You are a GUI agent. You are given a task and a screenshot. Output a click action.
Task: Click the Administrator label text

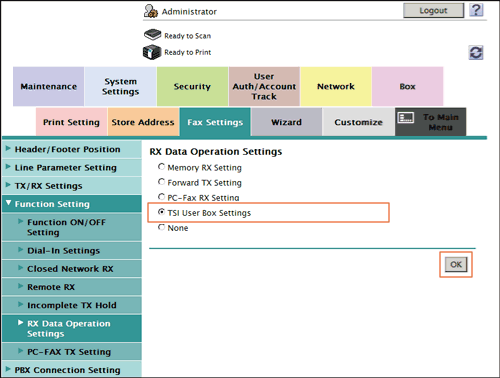189,12
